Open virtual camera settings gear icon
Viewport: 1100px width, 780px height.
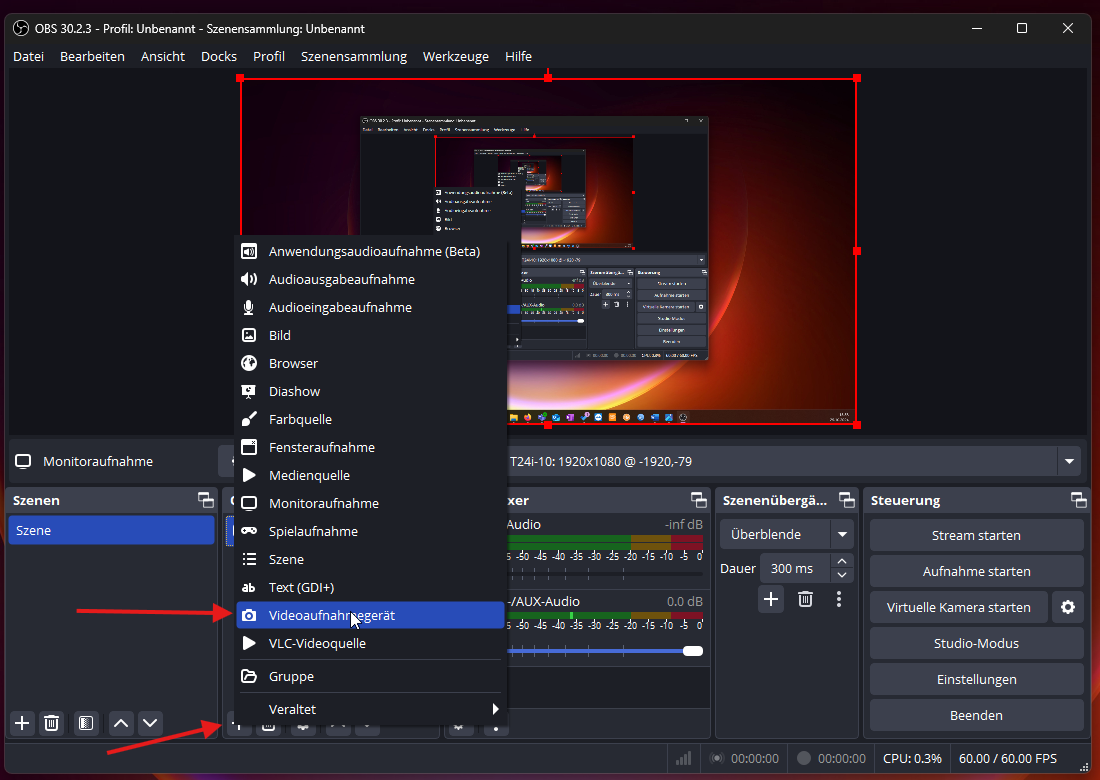click(x=1068, y=607)
